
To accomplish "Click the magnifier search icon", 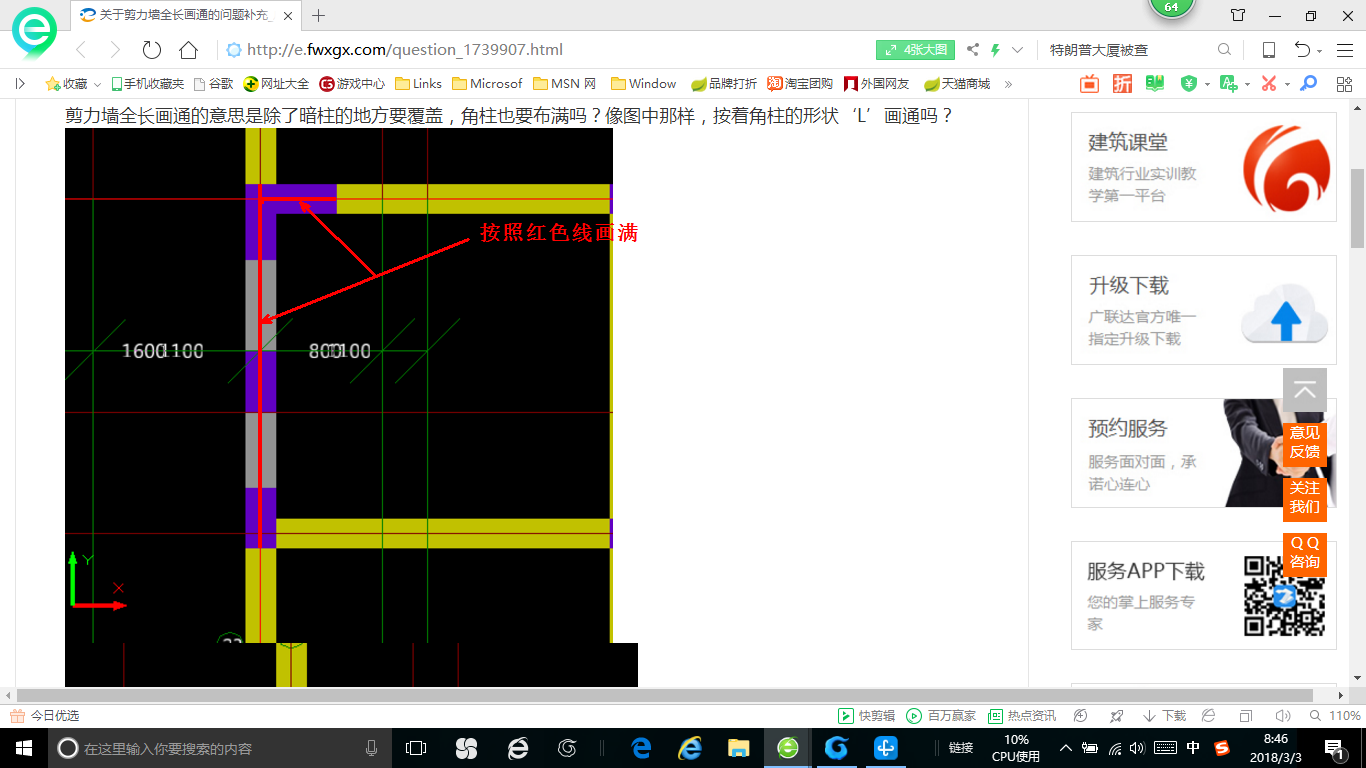I will [1225, 50].
